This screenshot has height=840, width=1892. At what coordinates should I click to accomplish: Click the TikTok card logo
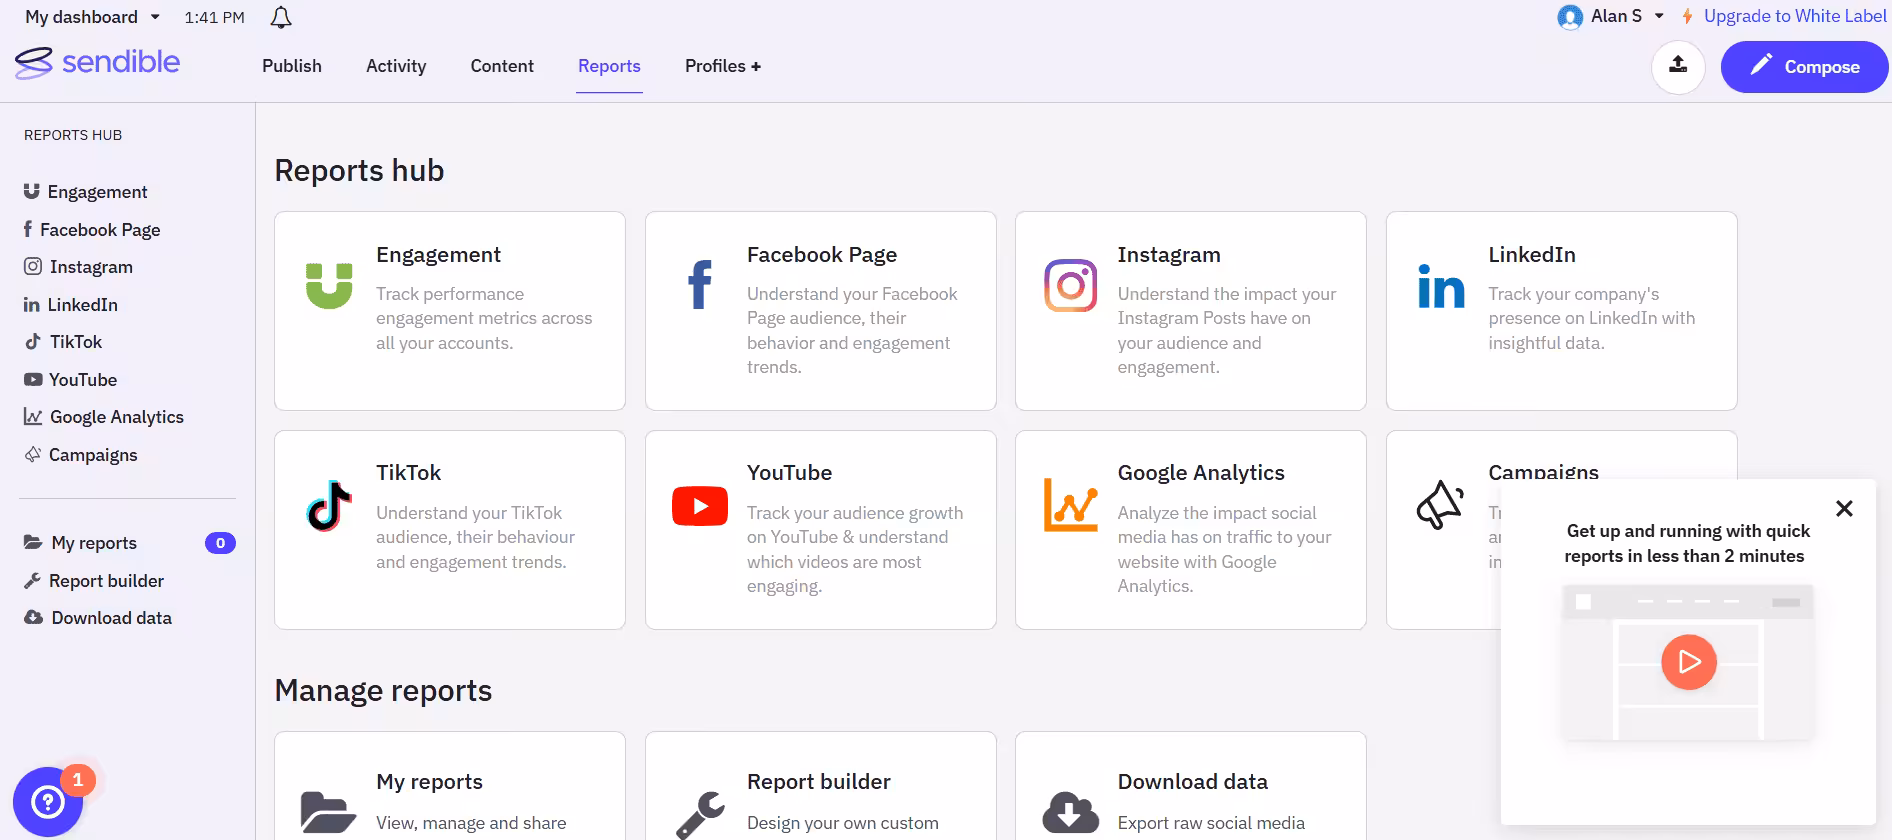(329, 505)
